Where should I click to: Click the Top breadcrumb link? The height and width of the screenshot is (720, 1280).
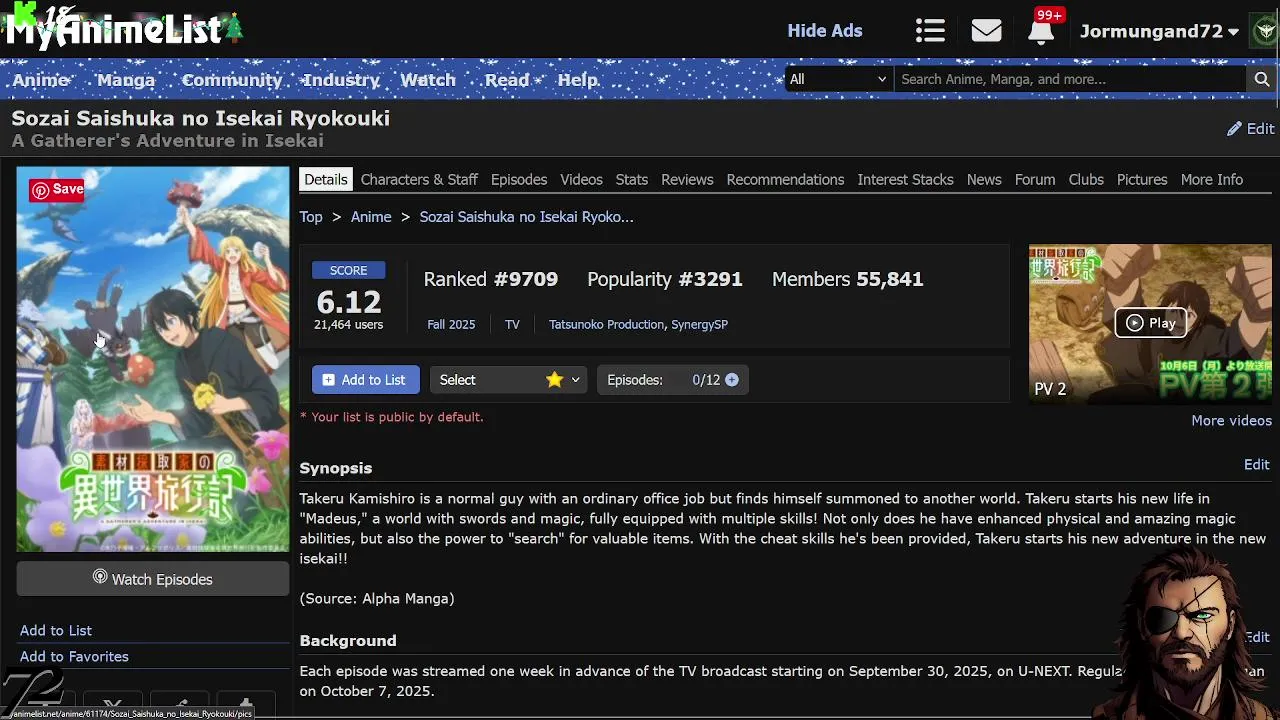311,217
